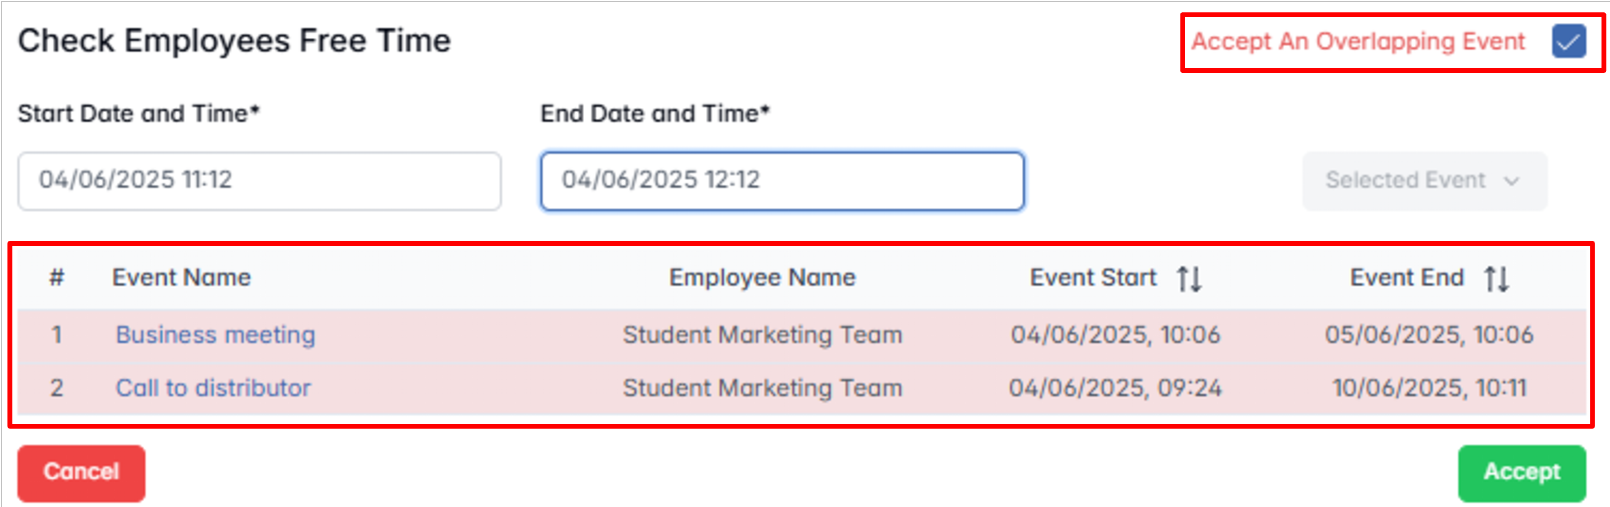Click the End Date and Time field
Image resolution: width=1610 pixels, height=507 pixels.
click(782, 181)
